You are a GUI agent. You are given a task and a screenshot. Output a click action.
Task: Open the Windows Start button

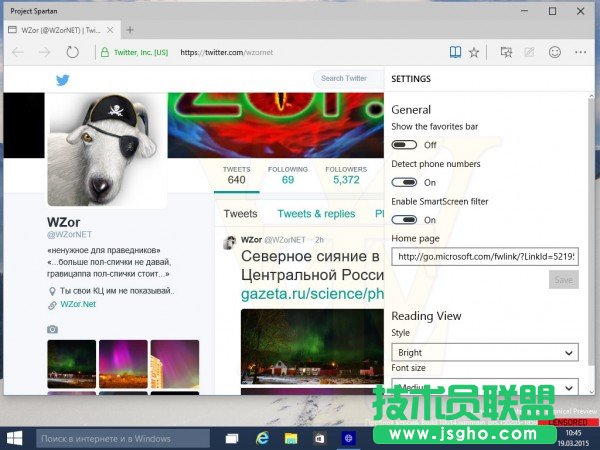click(x=14, y=438)
